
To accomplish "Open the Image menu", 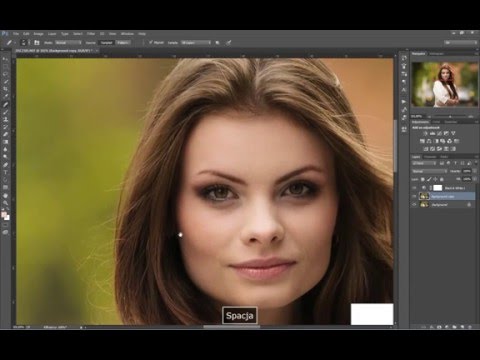I will (38, 34).
